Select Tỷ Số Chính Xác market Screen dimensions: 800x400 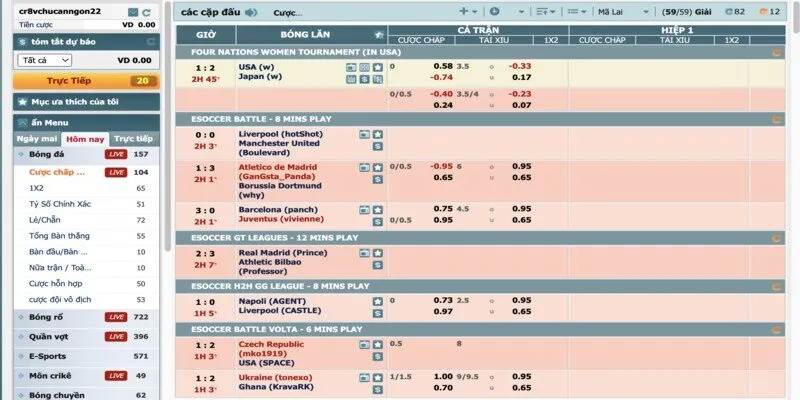(x=60, y=204)
